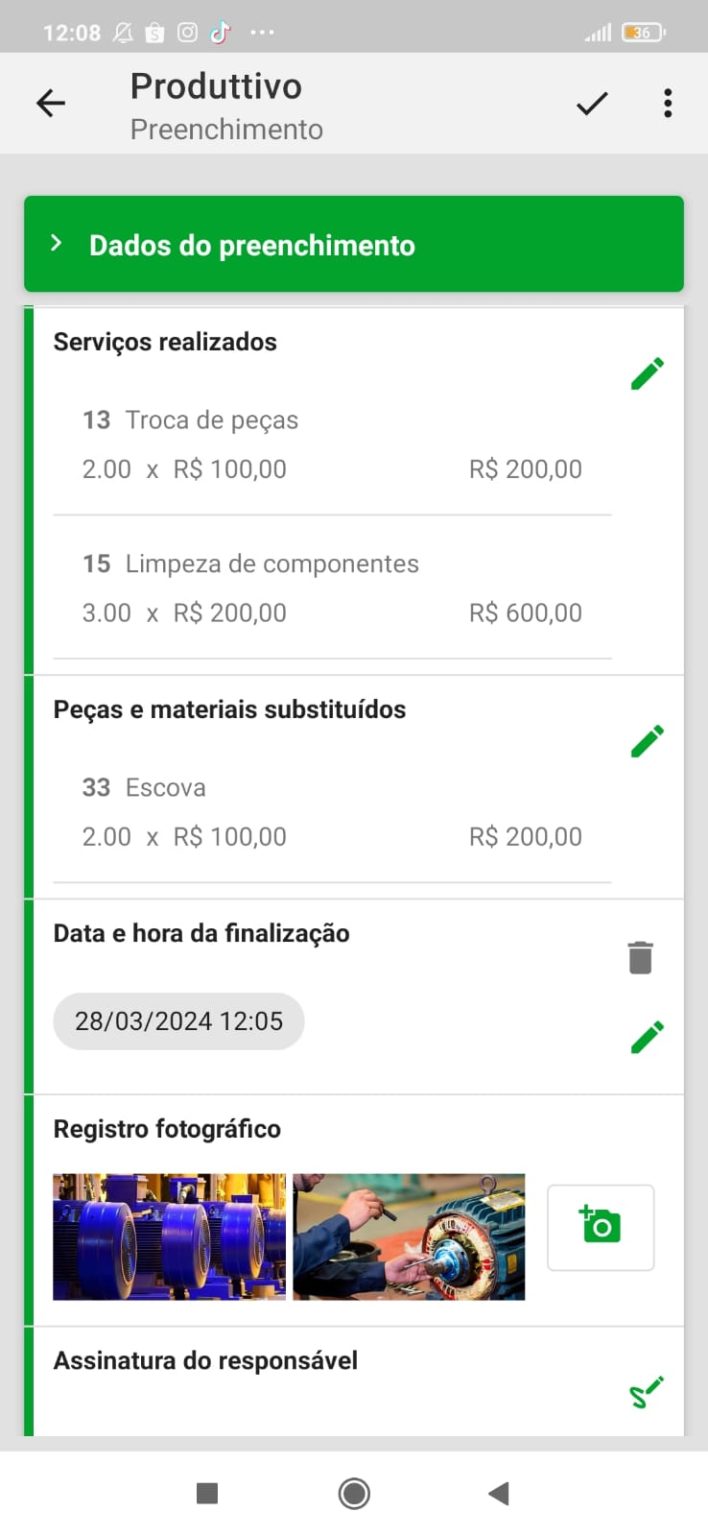Select the Preenchimento screen title

coord(225,129)
